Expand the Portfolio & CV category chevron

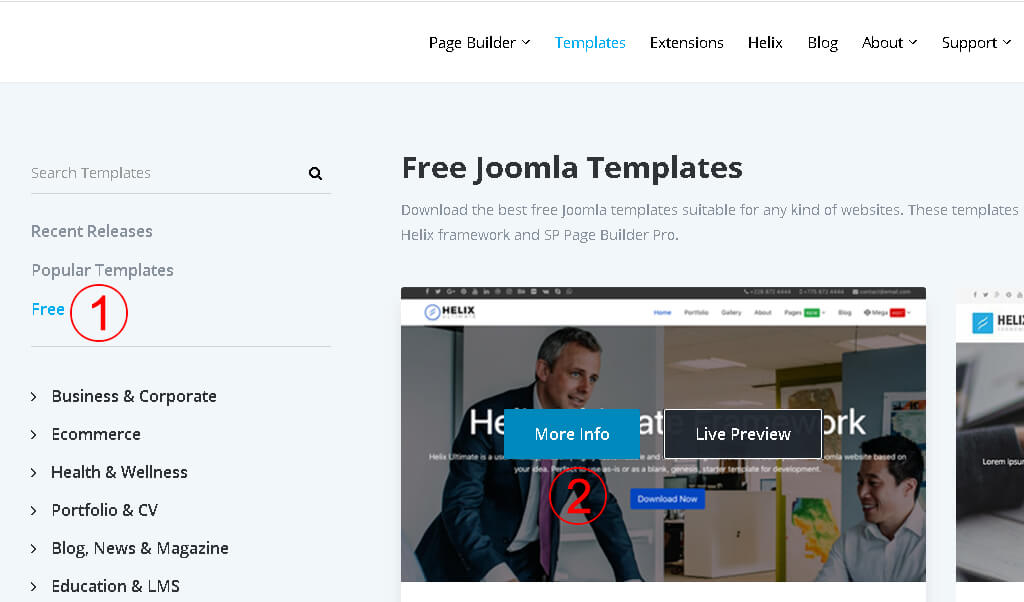(34, 510)
